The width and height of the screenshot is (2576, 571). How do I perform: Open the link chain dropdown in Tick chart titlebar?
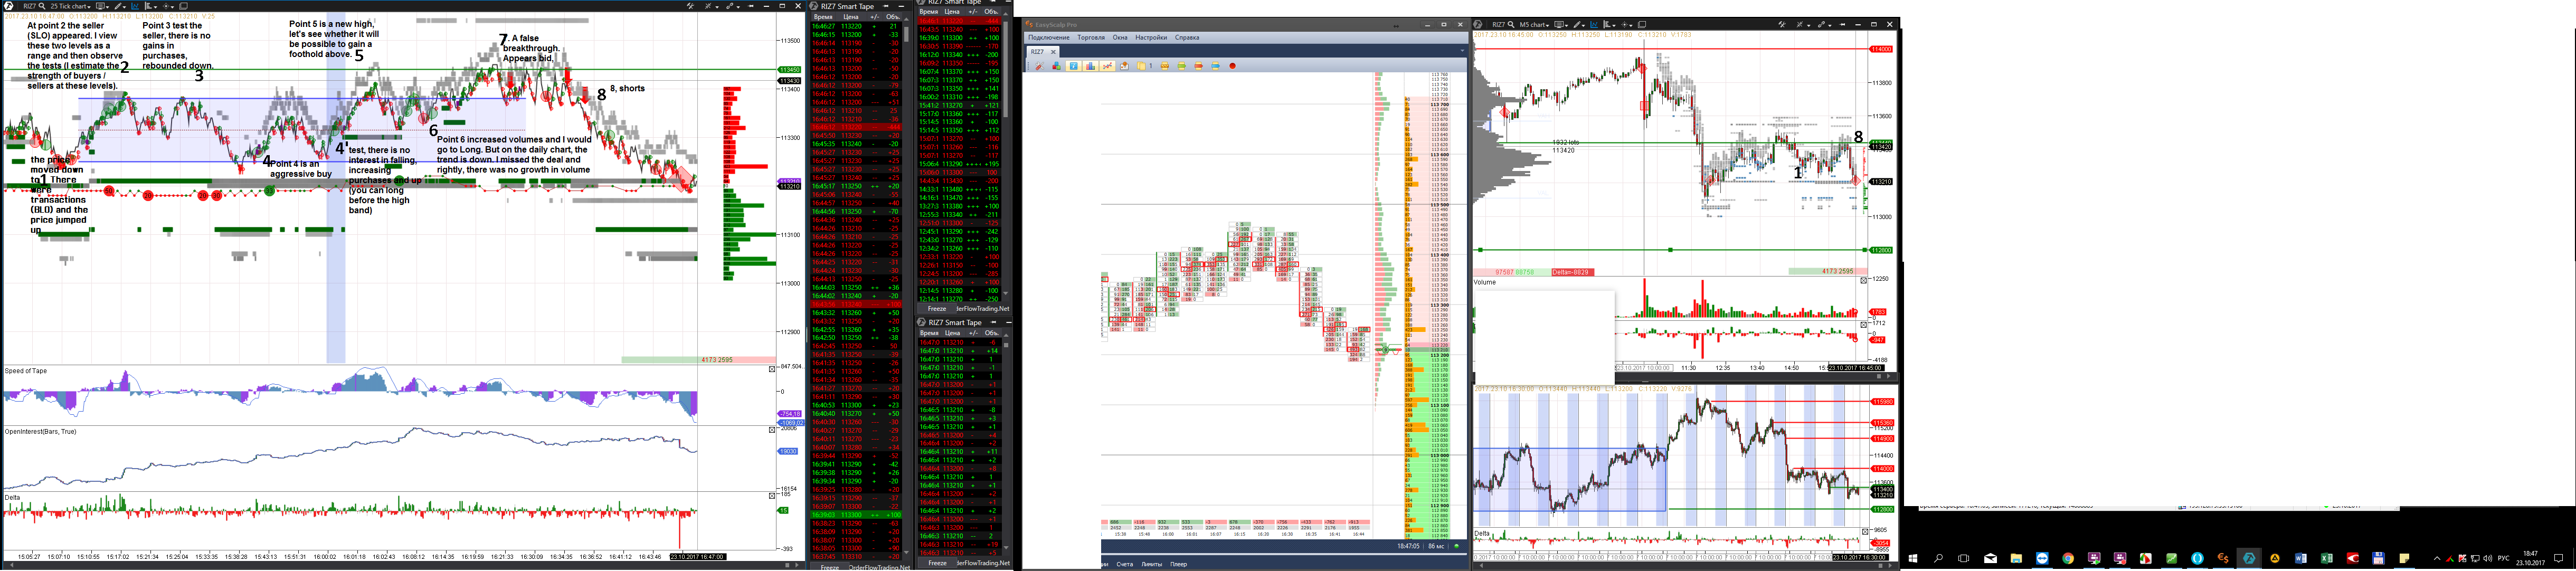point(733,6)
